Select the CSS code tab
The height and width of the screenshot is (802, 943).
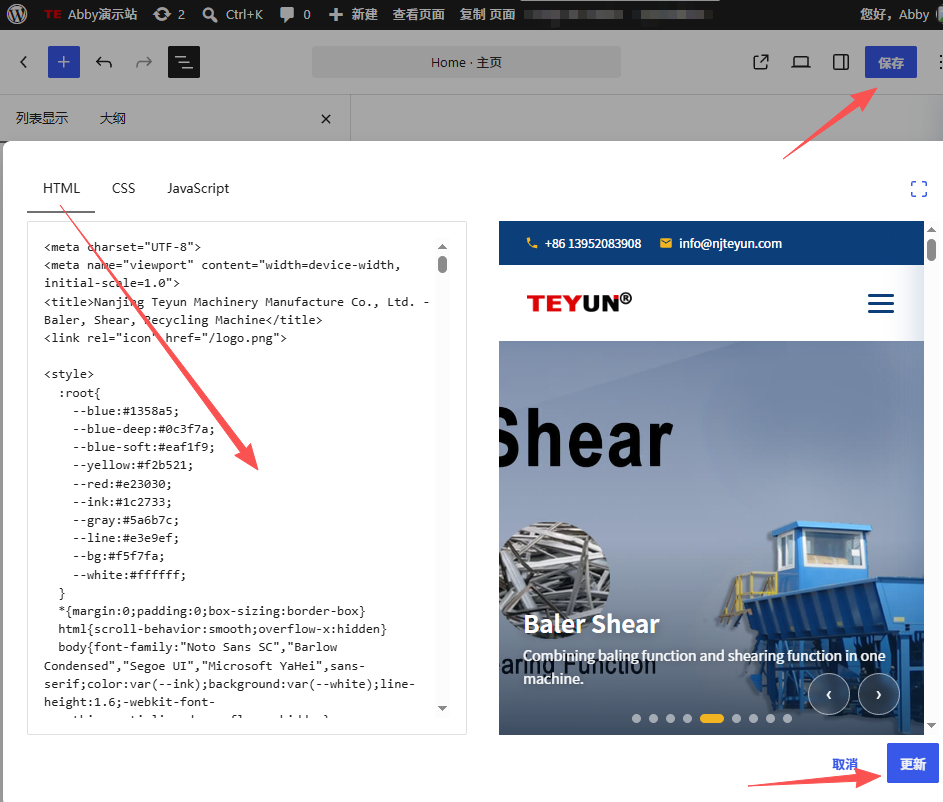[x=123, y=189]
